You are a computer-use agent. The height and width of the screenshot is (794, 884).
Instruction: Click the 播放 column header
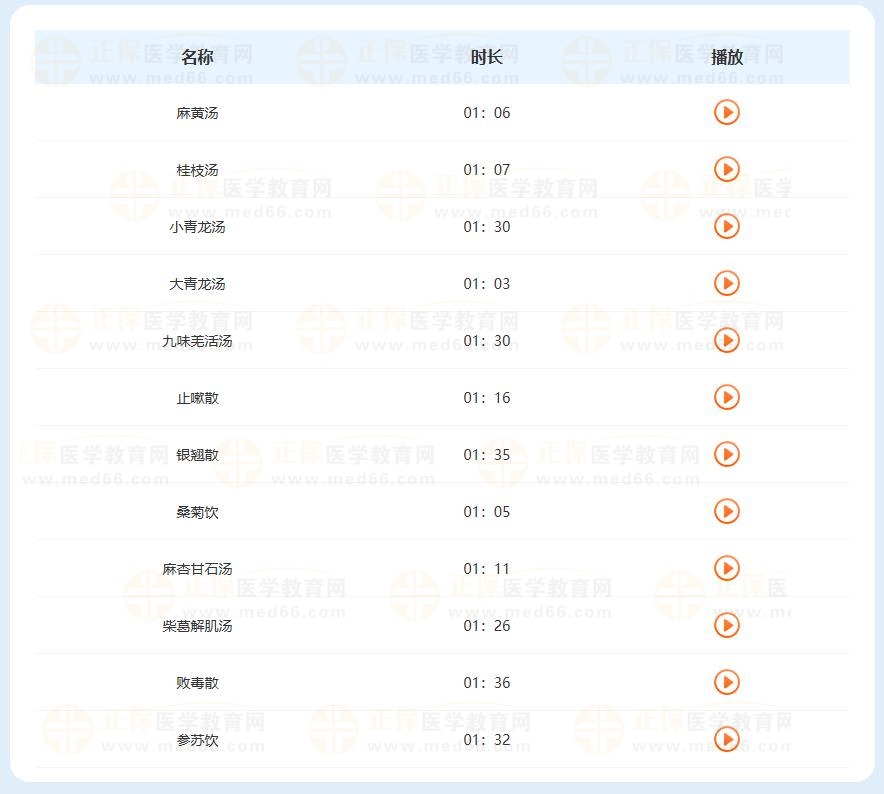[x=726, y=57]
